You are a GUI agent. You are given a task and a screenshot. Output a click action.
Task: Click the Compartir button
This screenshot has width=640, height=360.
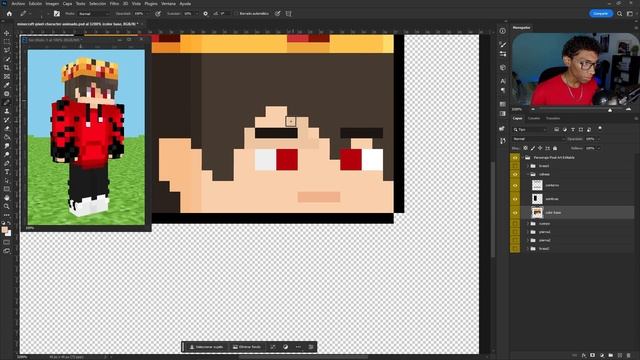point(600,13)
